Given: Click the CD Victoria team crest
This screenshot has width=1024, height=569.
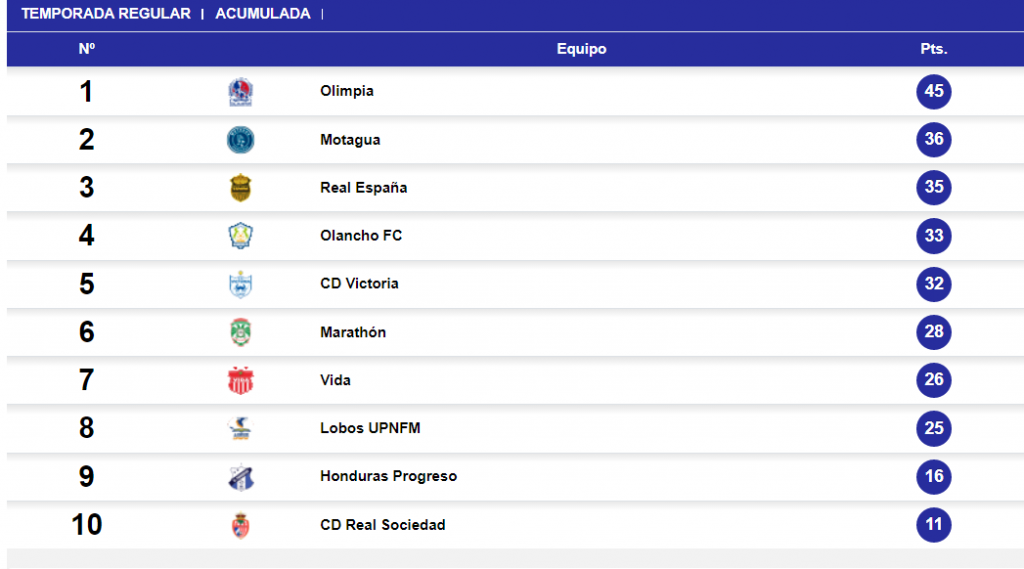Looking at the screenshot, I should point(240,284).
